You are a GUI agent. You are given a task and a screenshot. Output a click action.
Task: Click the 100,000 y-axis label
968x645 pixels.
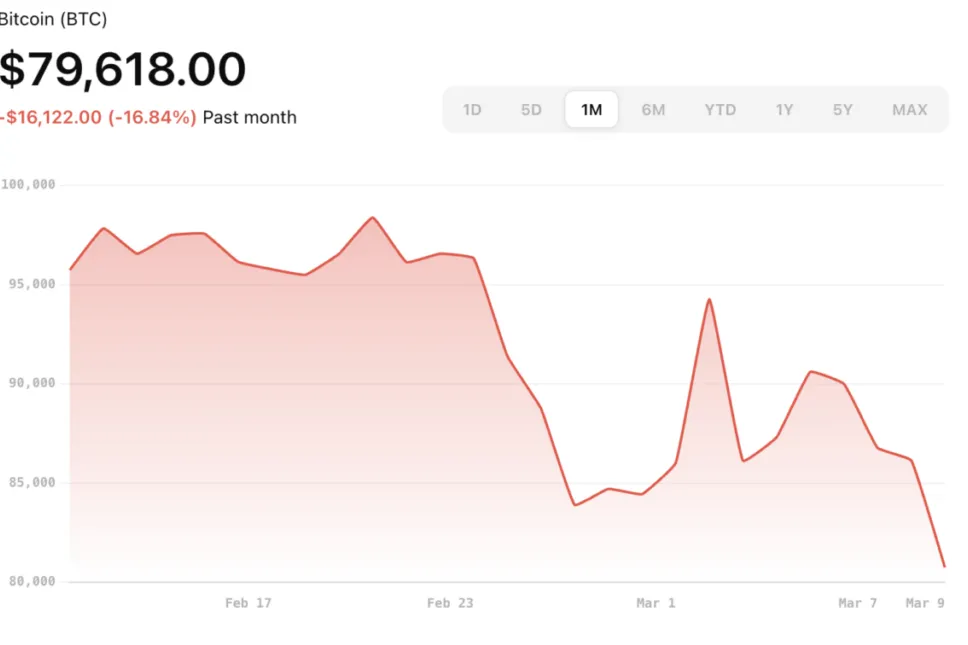point(28,185)
